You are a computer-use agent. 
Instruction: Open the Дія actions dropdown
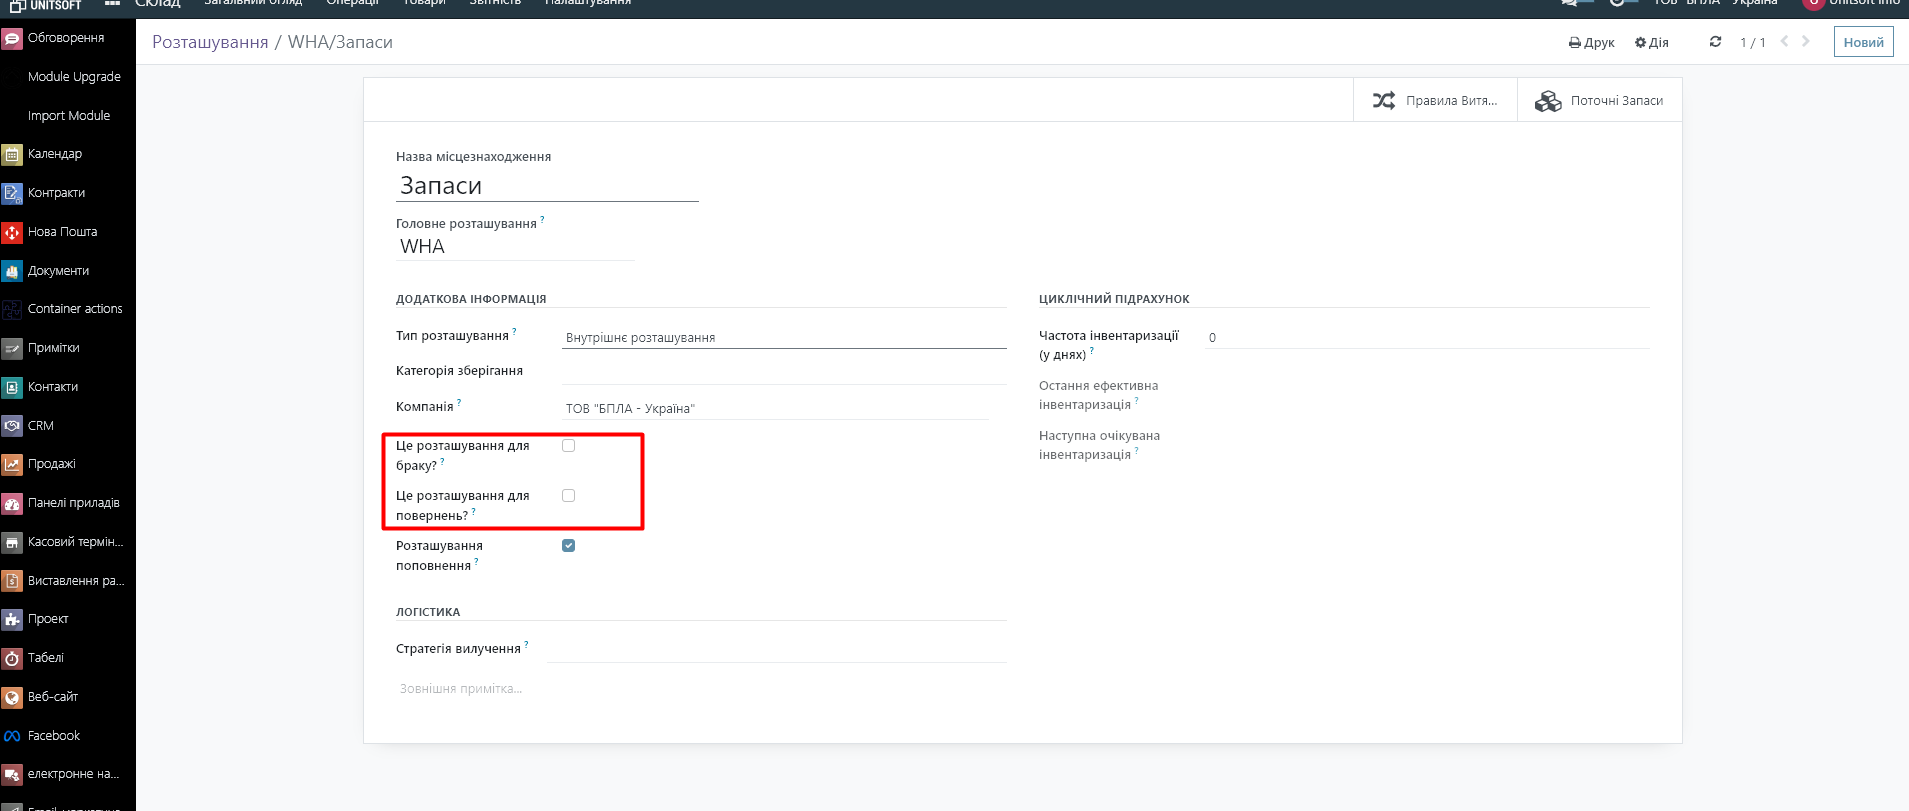(x=1651, y=43)
